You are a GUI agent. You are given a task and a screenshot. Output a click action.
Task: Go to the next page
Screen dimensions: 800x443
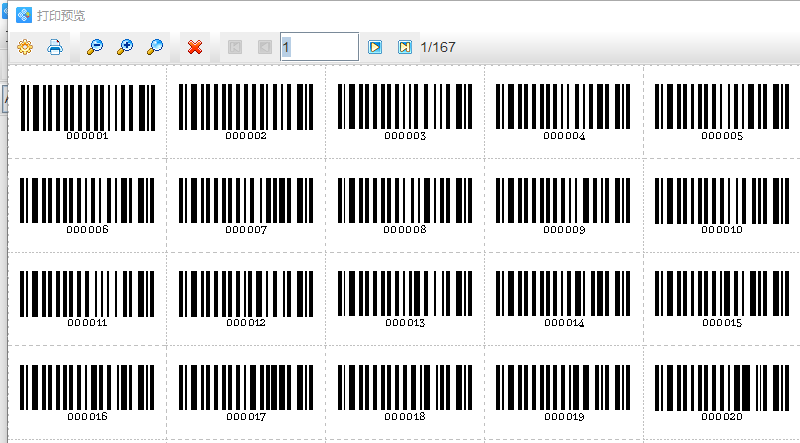click(x=375, y=47)
